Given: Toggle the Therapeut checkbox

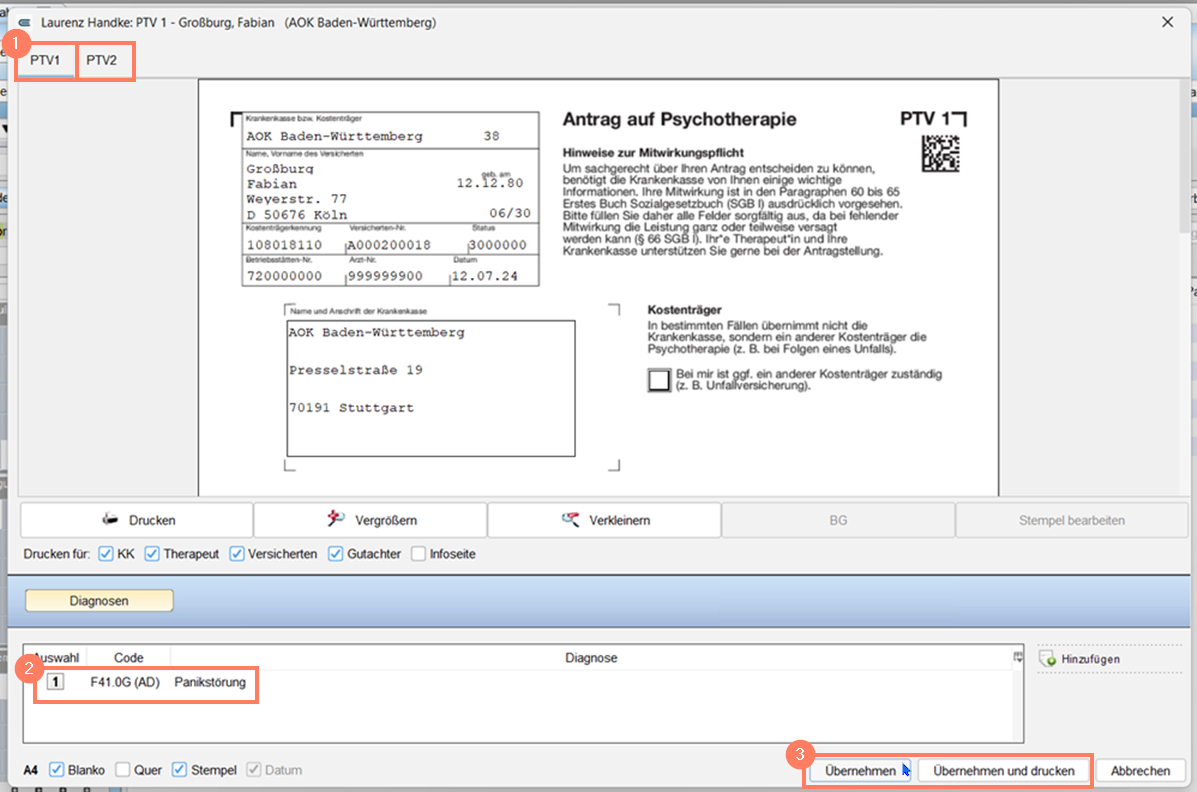Looking at the screenshot, I should [x=152, y=554].
